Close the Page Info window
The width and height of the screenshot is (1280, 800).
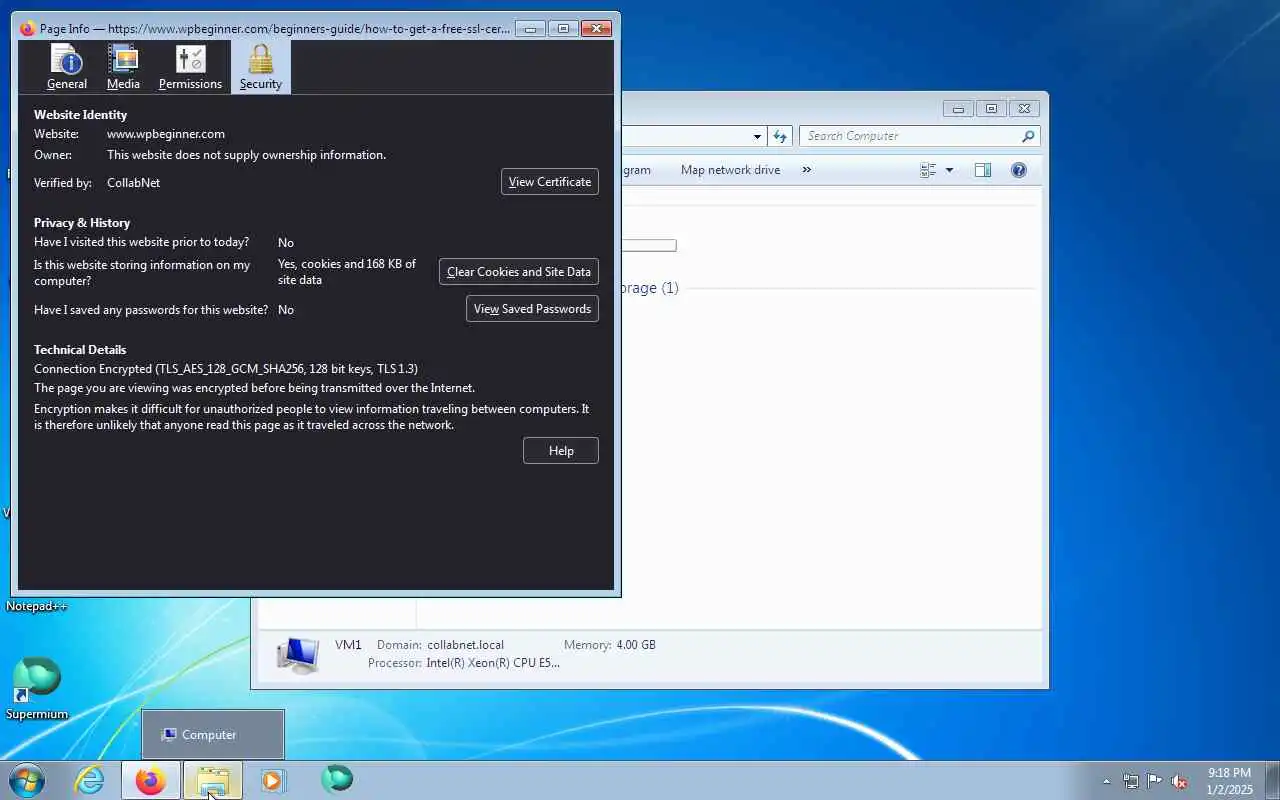click(597, 29)
